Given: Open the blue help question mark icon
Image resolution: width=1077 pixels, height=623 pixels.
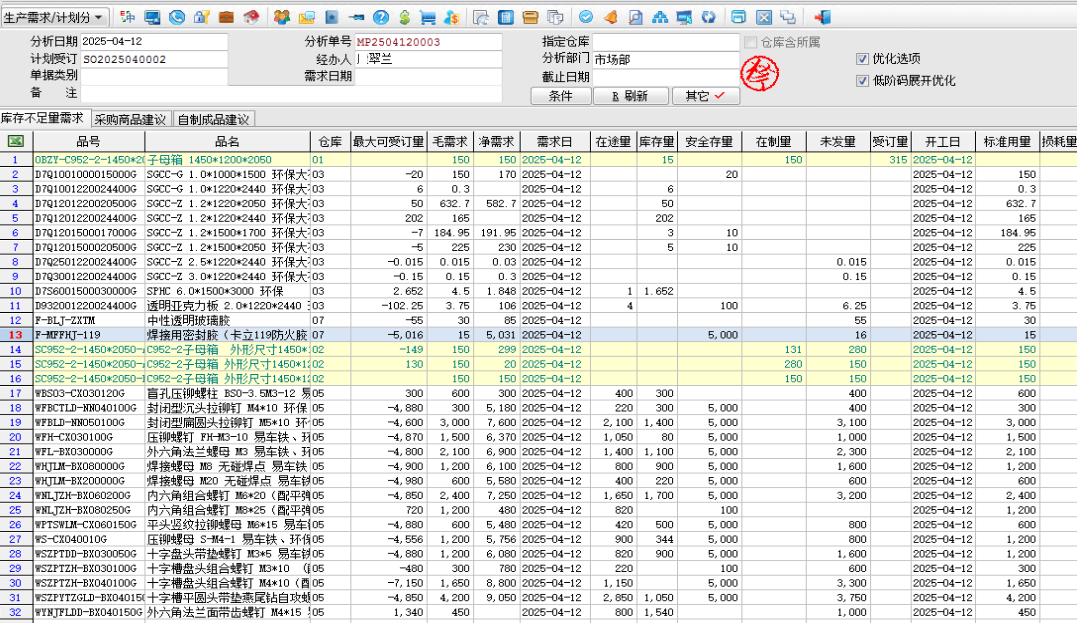Looking at the screenshot, I should pos(380,17).
